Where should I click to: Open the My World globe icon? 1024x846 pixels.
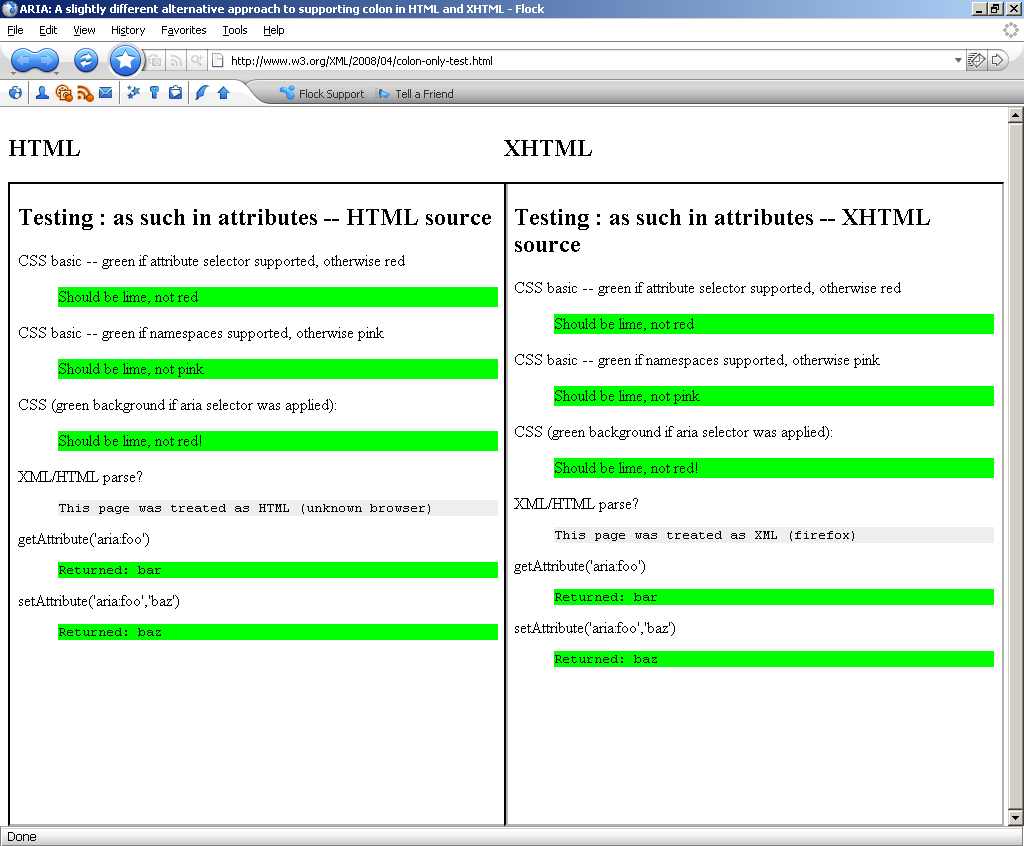pyautogui.click(x=15, y=93)
